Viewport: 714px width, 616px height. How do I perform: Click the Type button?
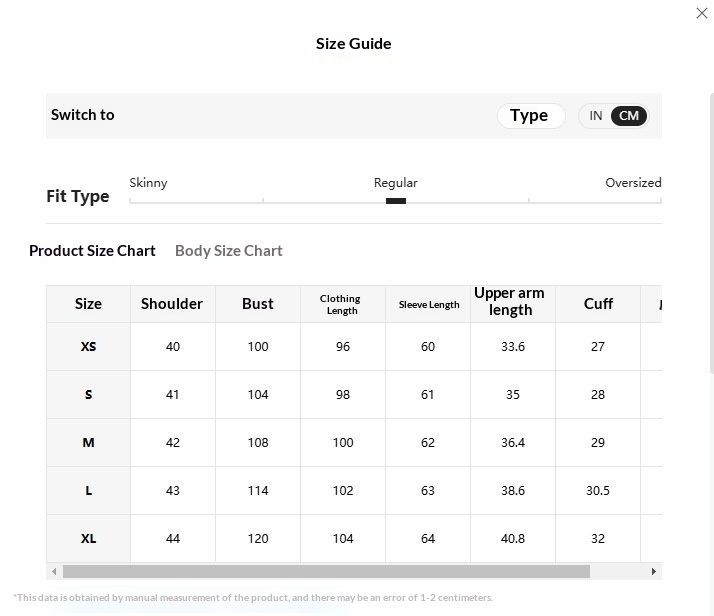point(530,116)
